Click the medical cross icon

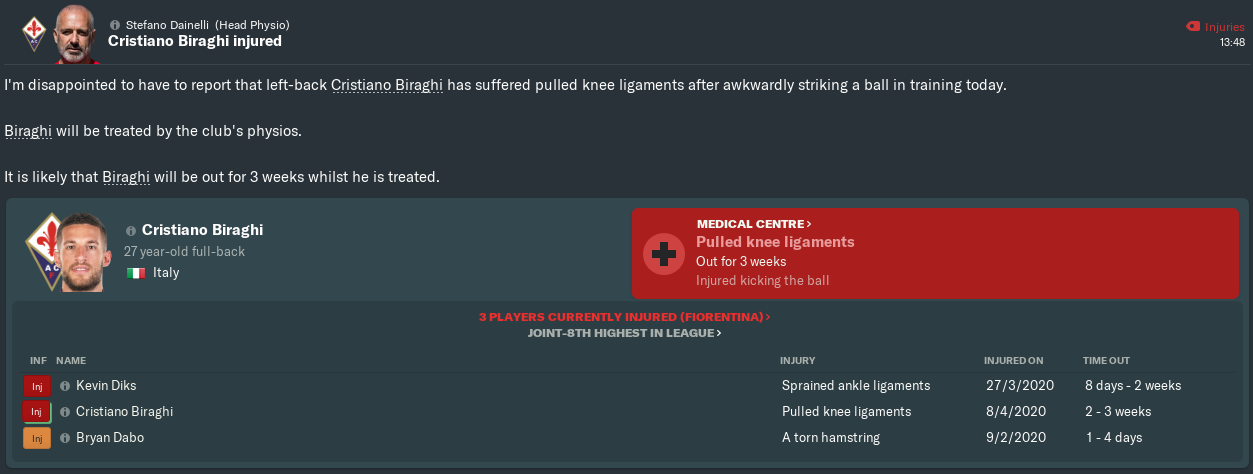pos(662,254)
